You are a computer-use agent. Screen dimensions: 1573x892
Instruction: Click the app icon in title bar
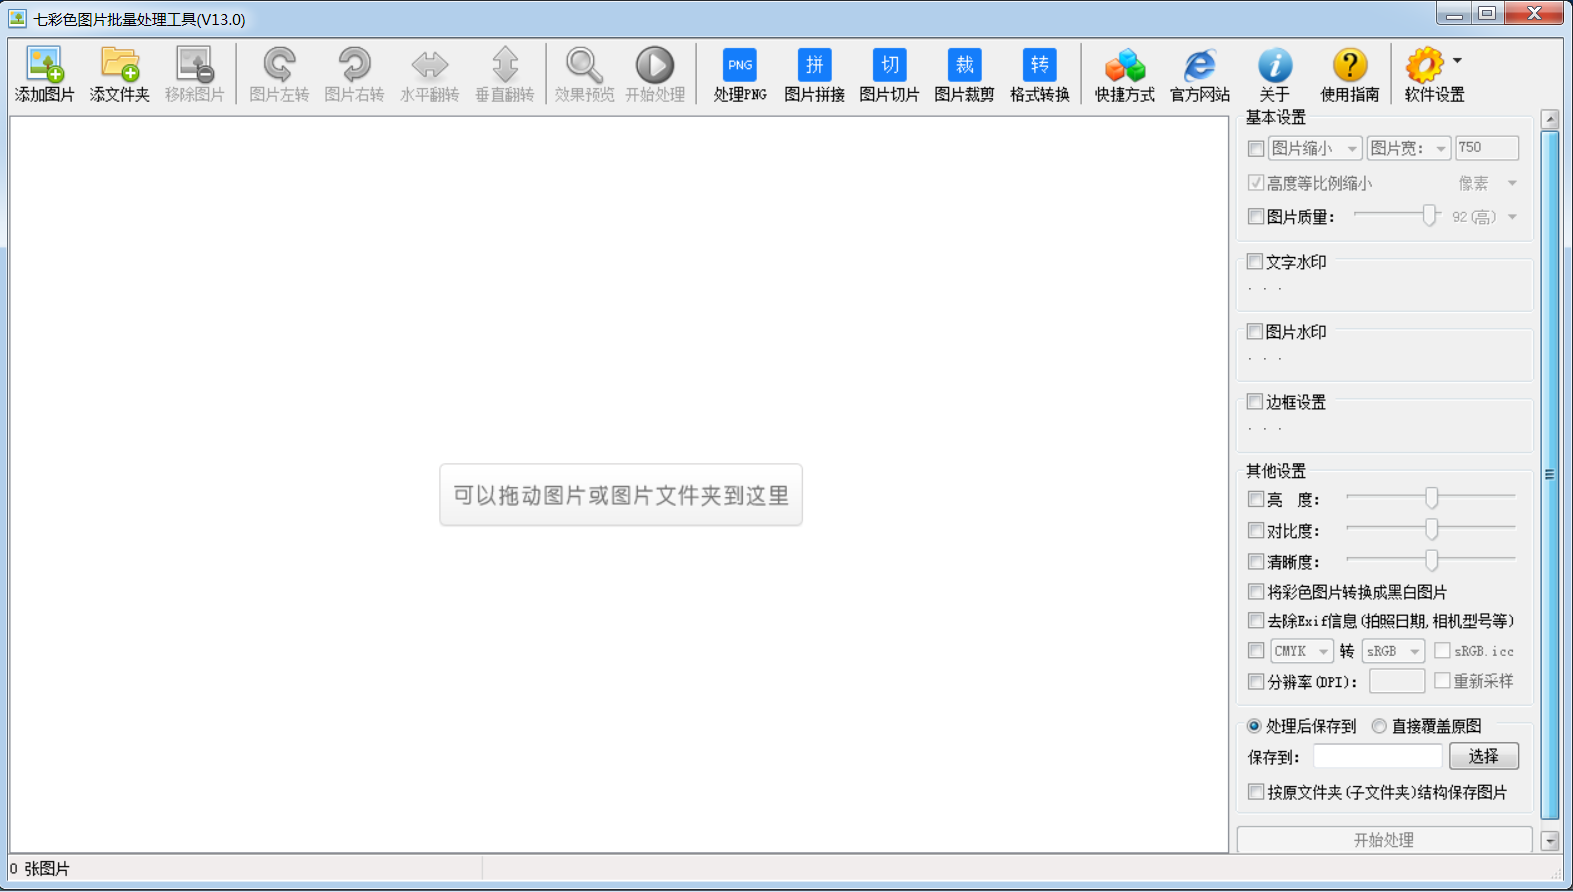[17, 19]
